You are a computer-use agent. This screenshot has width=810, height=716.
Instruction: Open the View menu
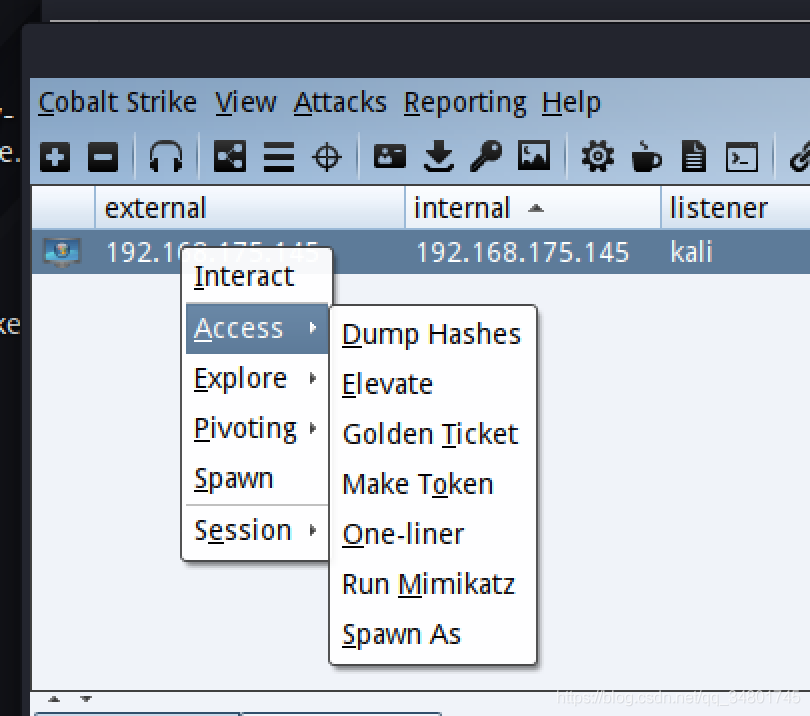pos(245,102)
